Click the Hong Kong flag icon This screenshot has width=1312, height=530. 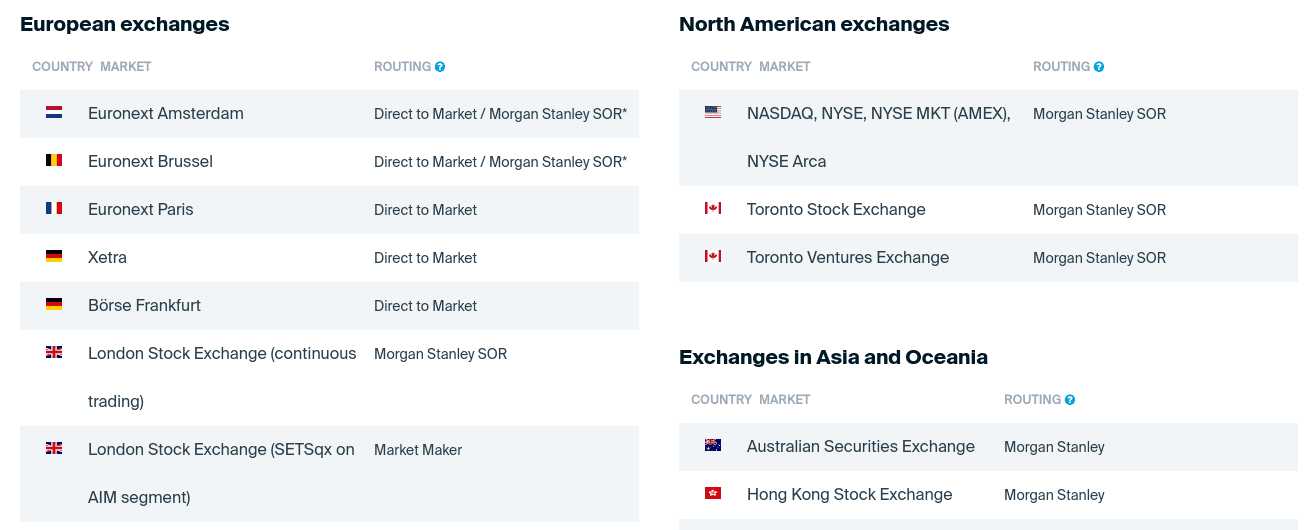713,493
